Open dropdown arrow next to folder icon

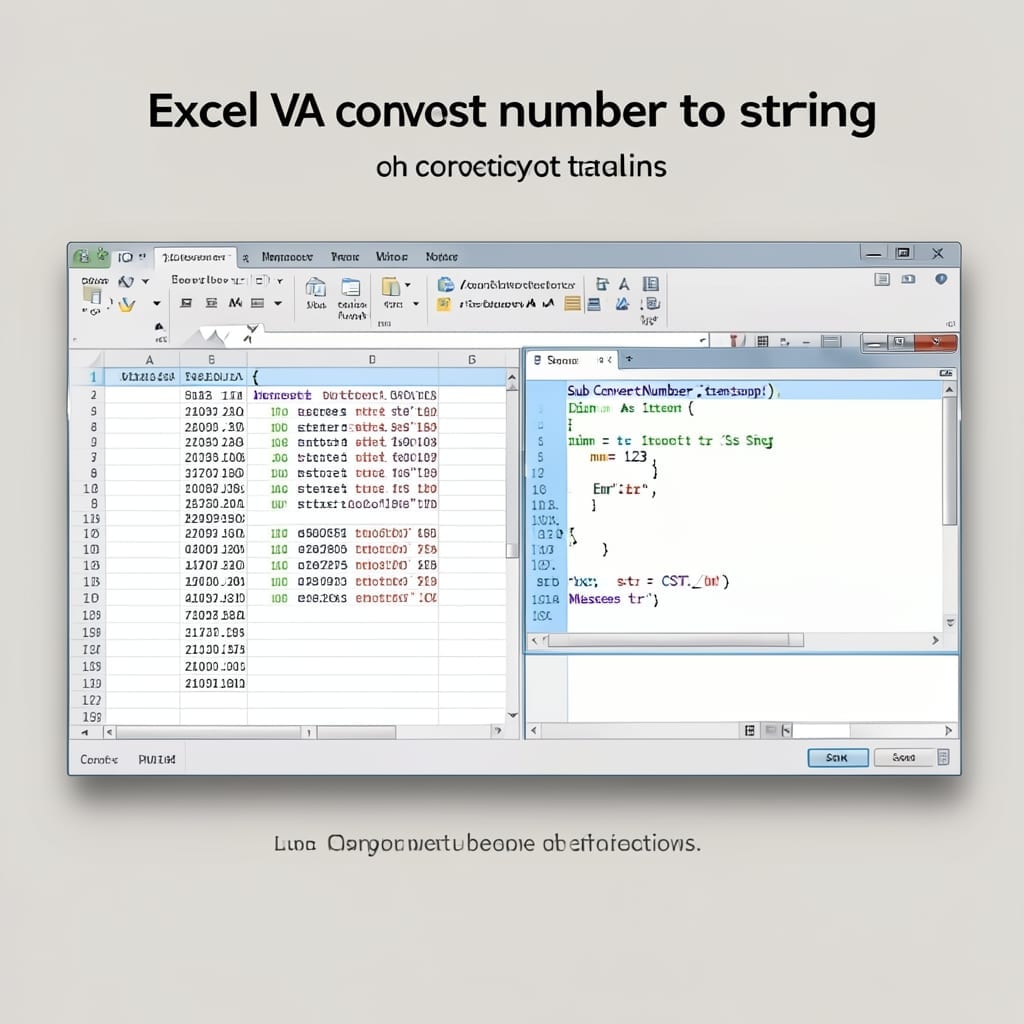pos(408,285)
